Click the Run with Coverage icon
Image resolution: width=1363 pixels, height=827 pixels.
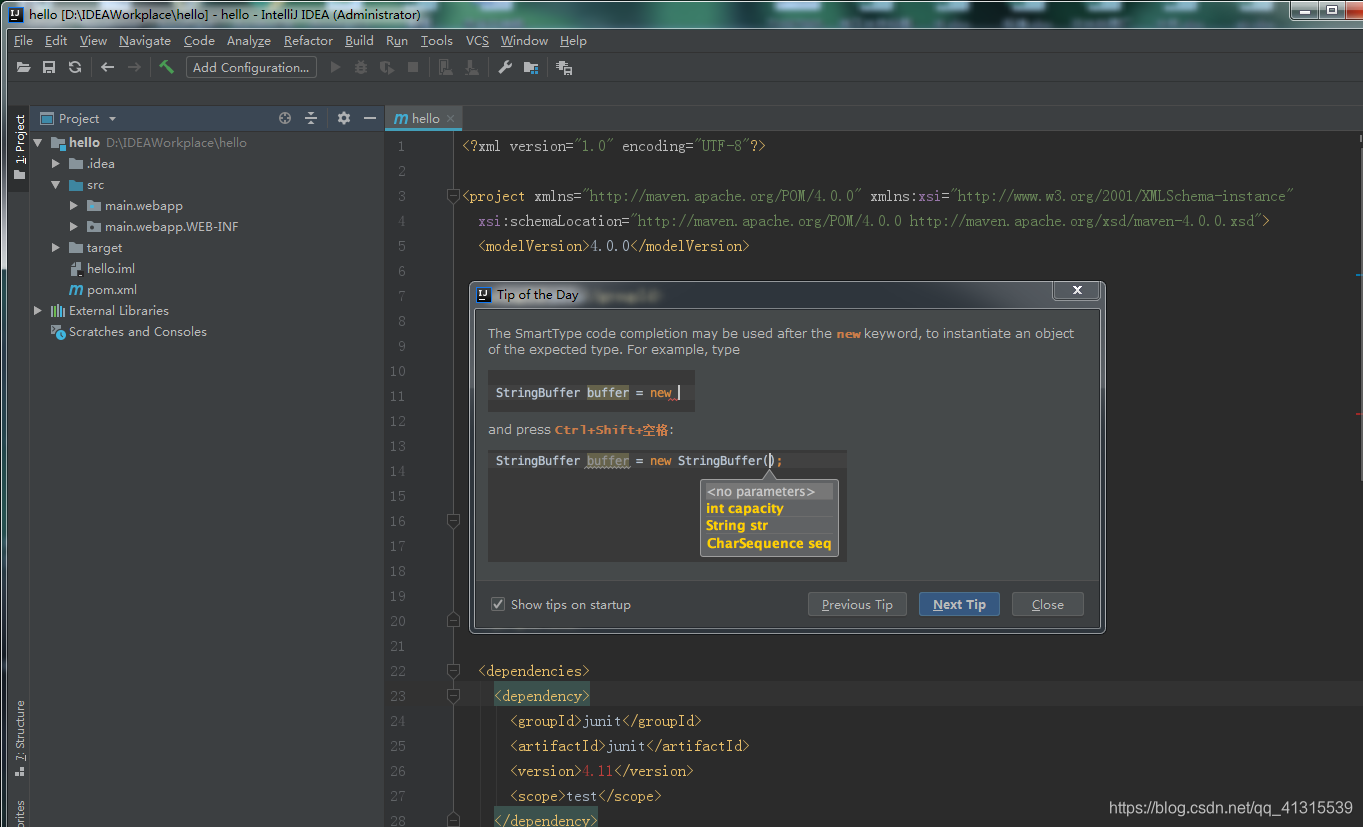387,67
